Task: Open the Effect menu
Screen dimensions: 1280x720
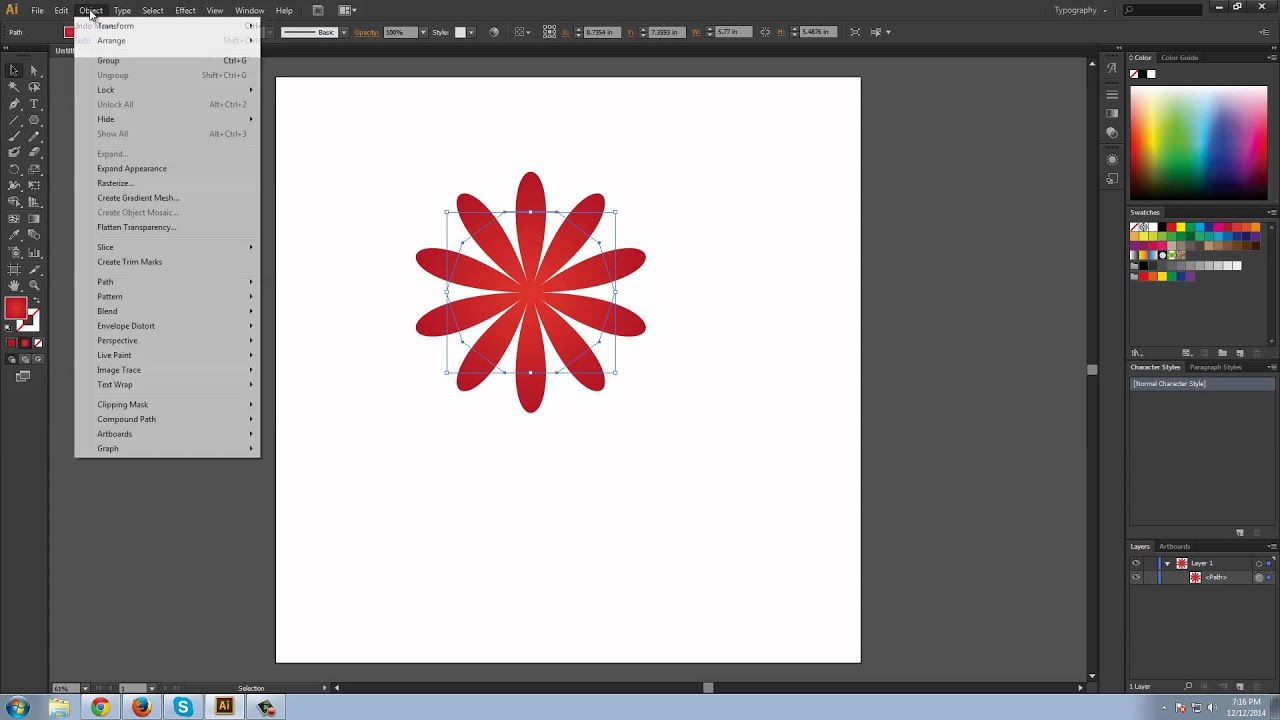Action: tap(185, 10)
